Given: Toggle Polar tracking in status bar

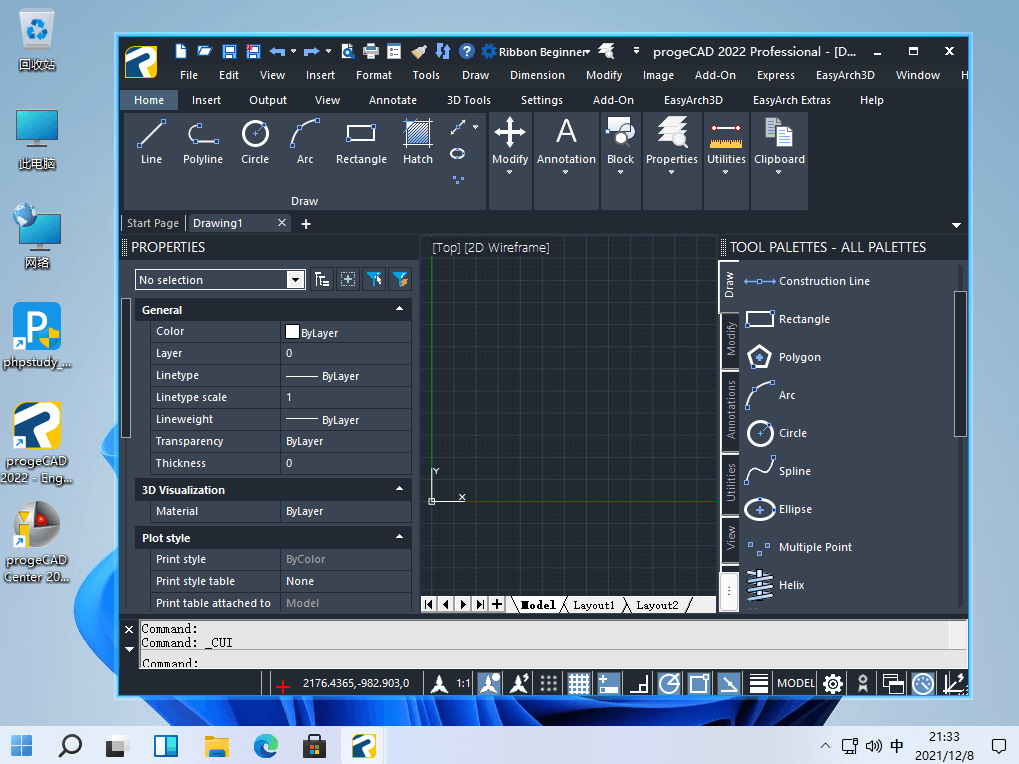Looking at the screenshot, I should [669, 683].
